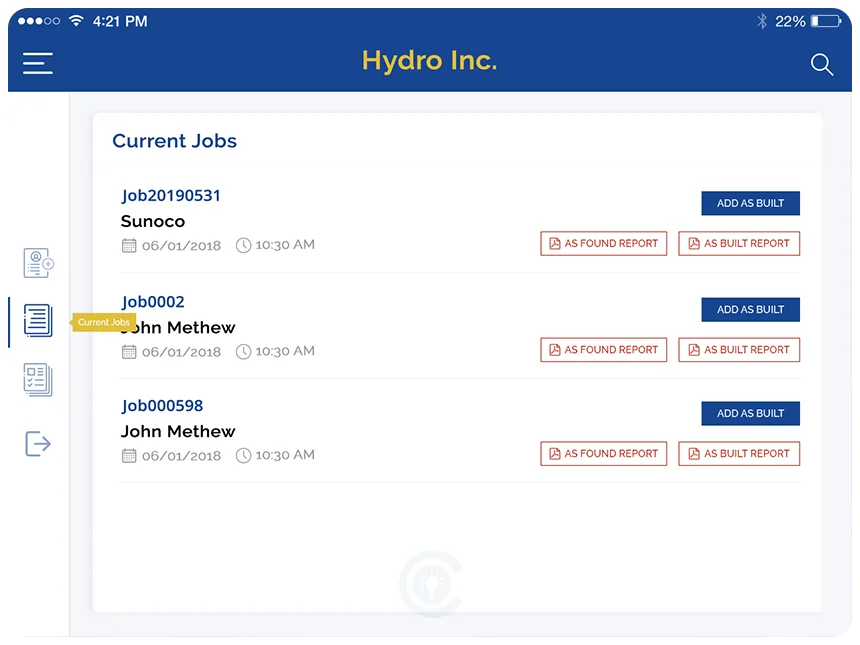Open AS BUILT REPORT for Job000598

coord(739,453)
